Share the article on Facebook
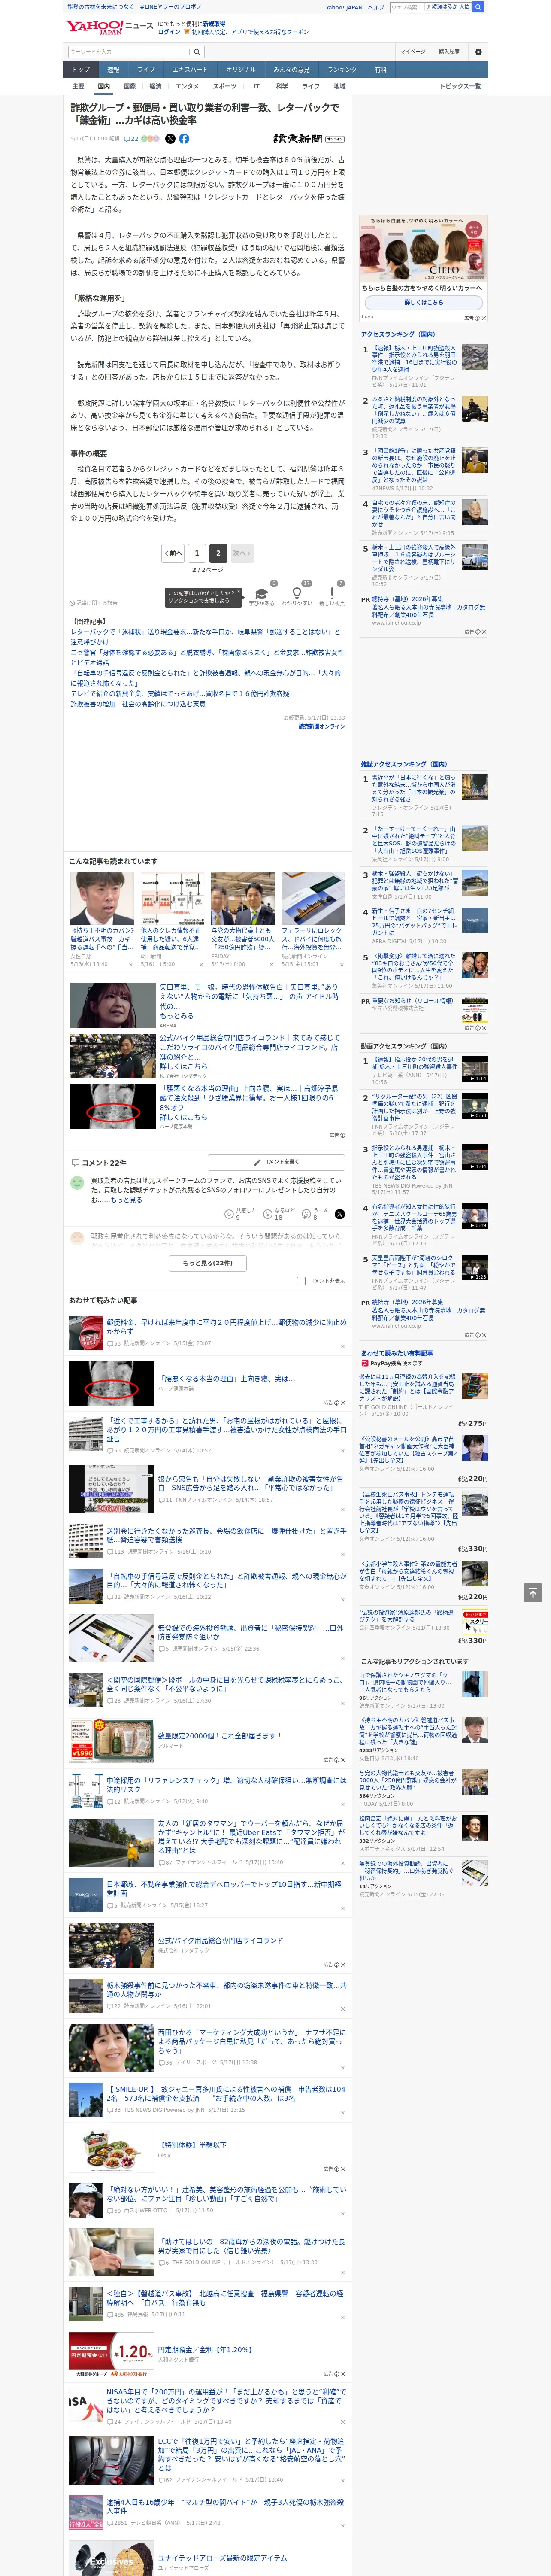 coord(184,139)
